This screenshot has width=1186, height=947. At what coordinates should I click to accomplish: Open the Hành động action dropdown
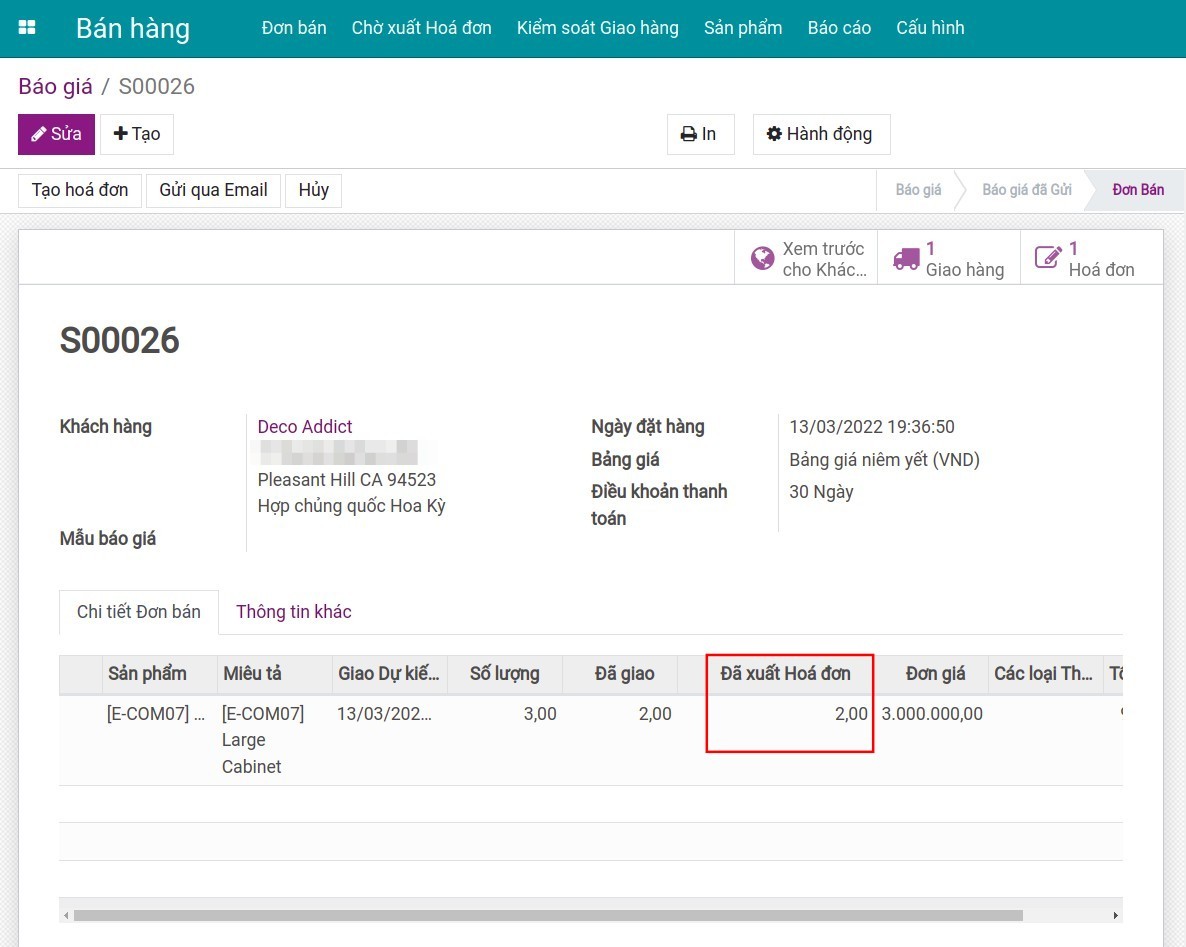click(x=821, y=134)
